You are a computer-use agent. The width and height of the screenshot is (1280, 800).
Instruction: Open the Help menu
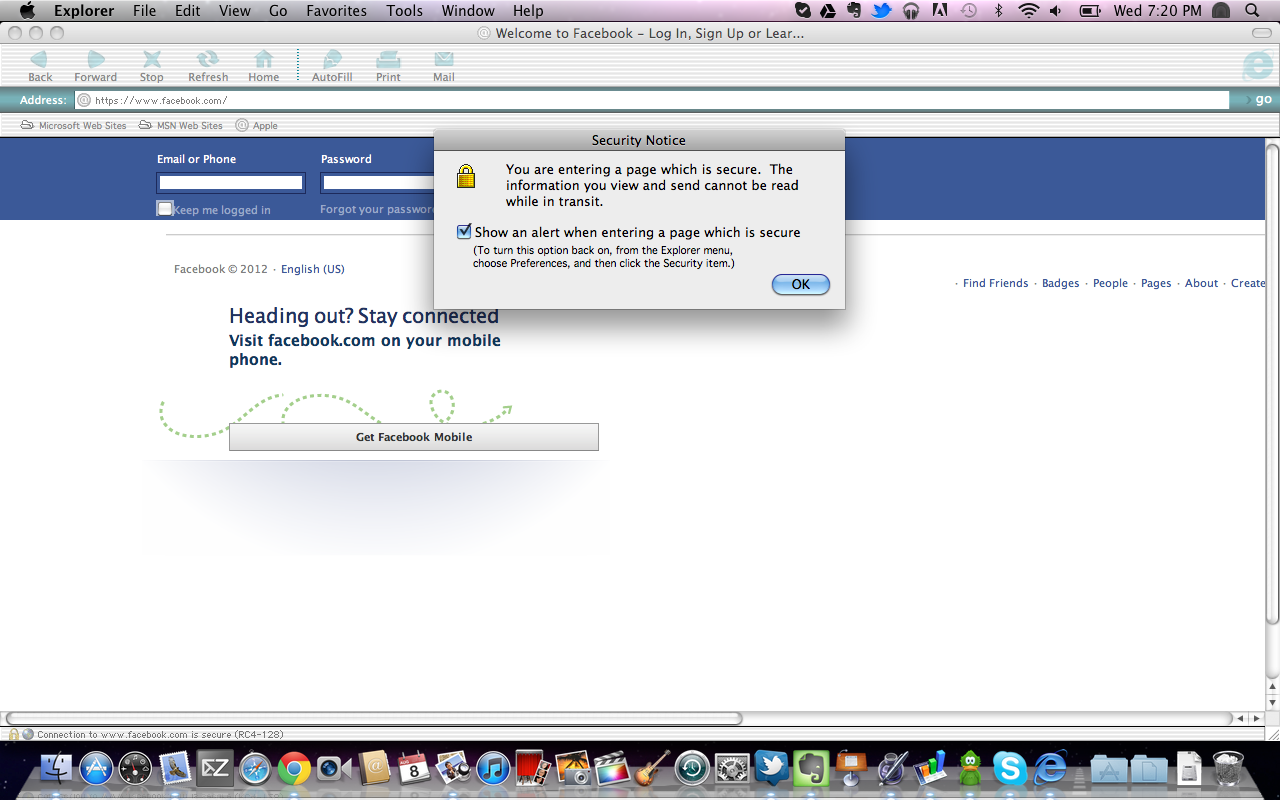[x=528, y=11]
